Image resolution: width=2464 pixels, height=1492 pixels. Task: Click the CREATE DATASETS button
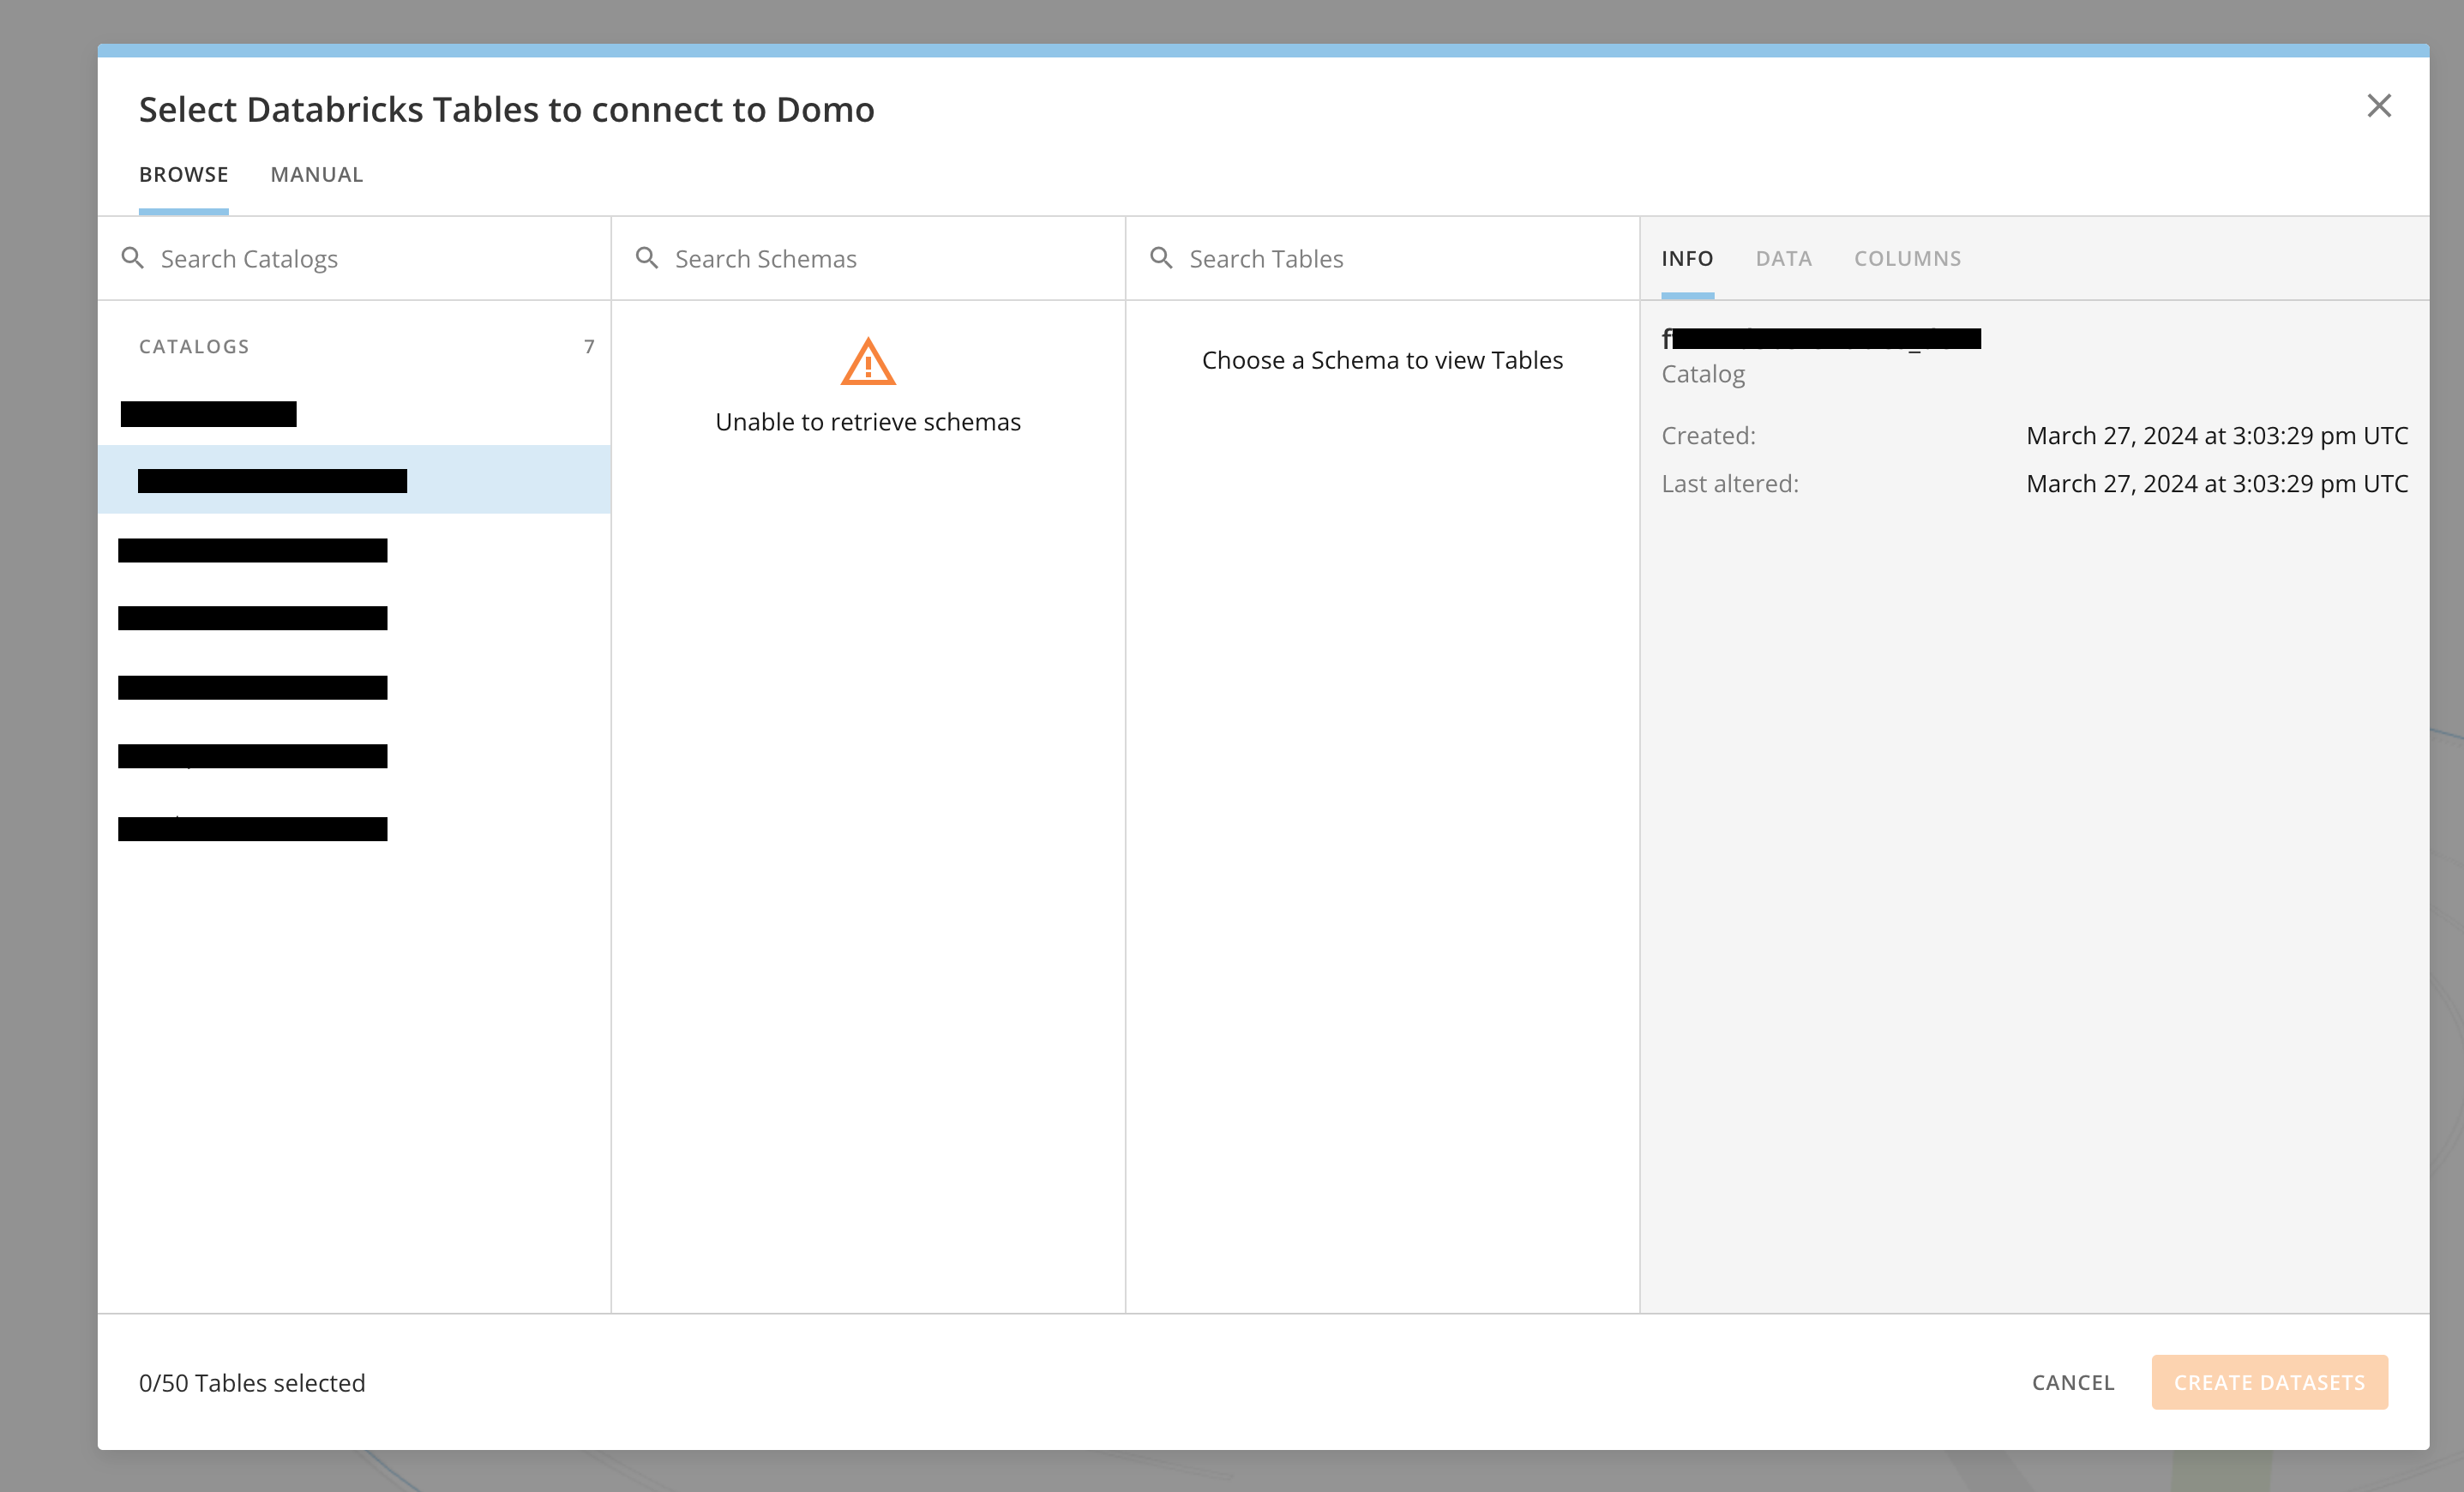click(2269, 1382)
